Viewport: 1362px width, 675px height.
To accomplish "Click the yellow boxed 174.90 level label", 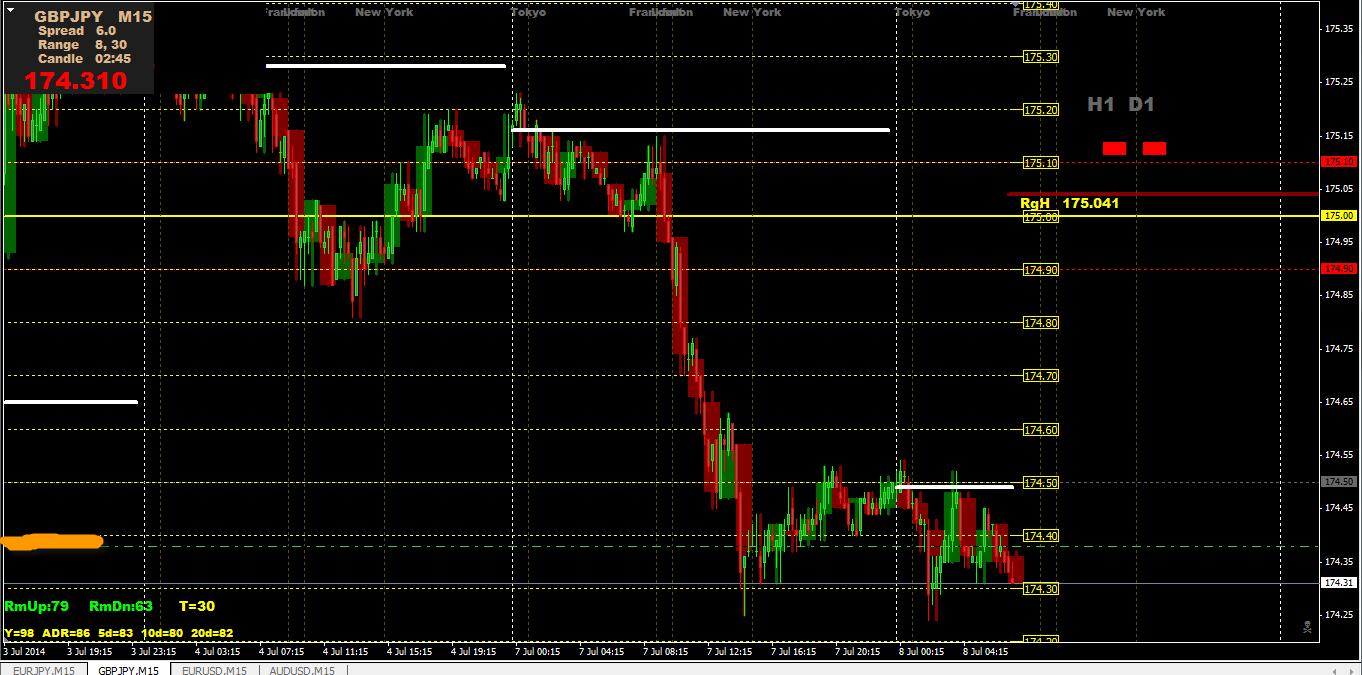I will pyautogui.click(x=1041, y=270).
